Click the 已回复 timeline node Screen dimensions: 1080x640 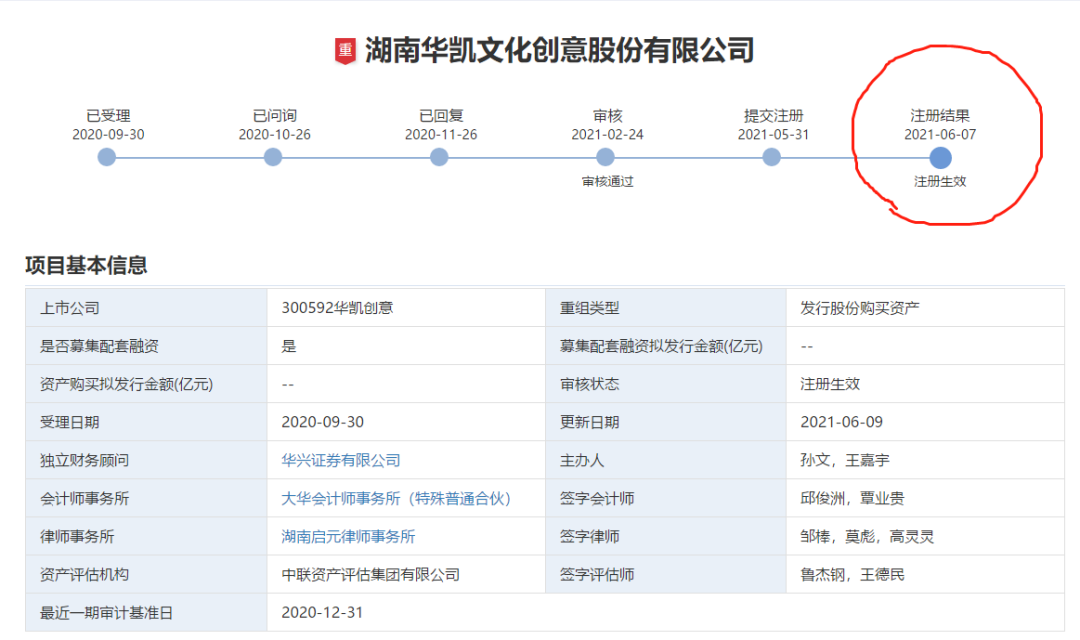(x=438, y=157)
